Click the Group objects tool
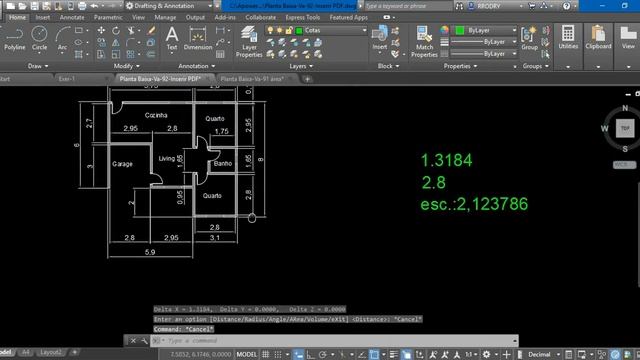 (x=529, y=38)
